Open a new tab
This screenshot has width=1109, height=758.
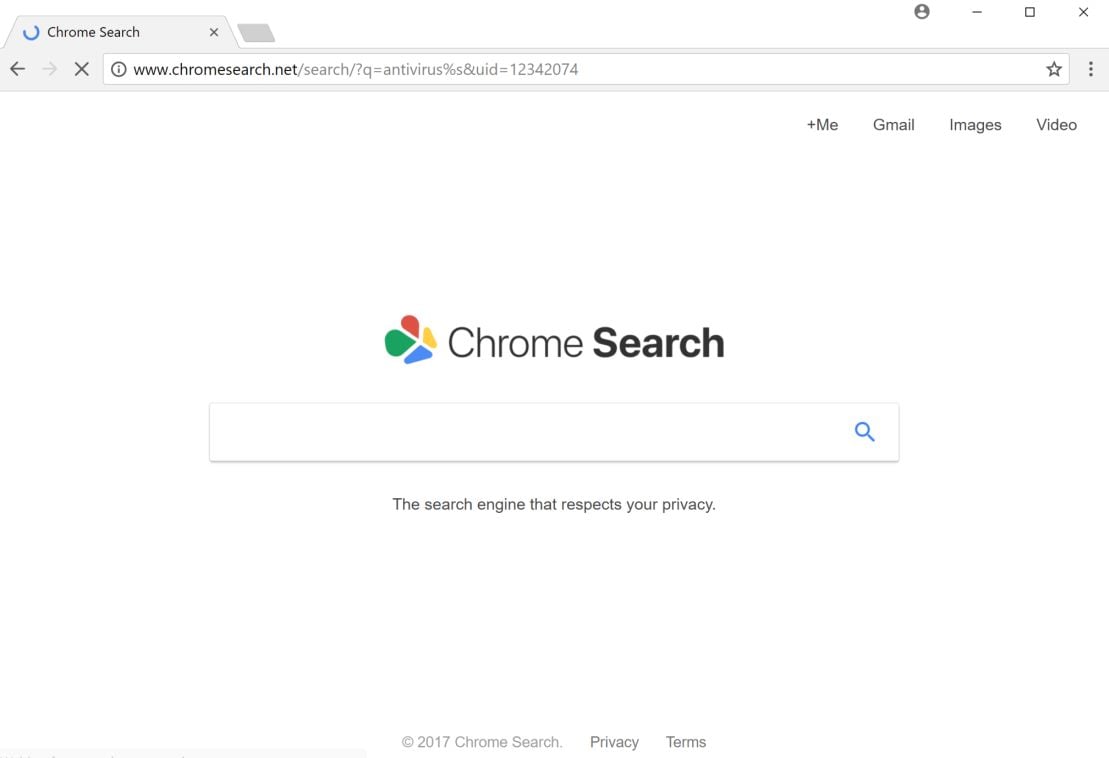pyautogui.click(x=256, y=33)
